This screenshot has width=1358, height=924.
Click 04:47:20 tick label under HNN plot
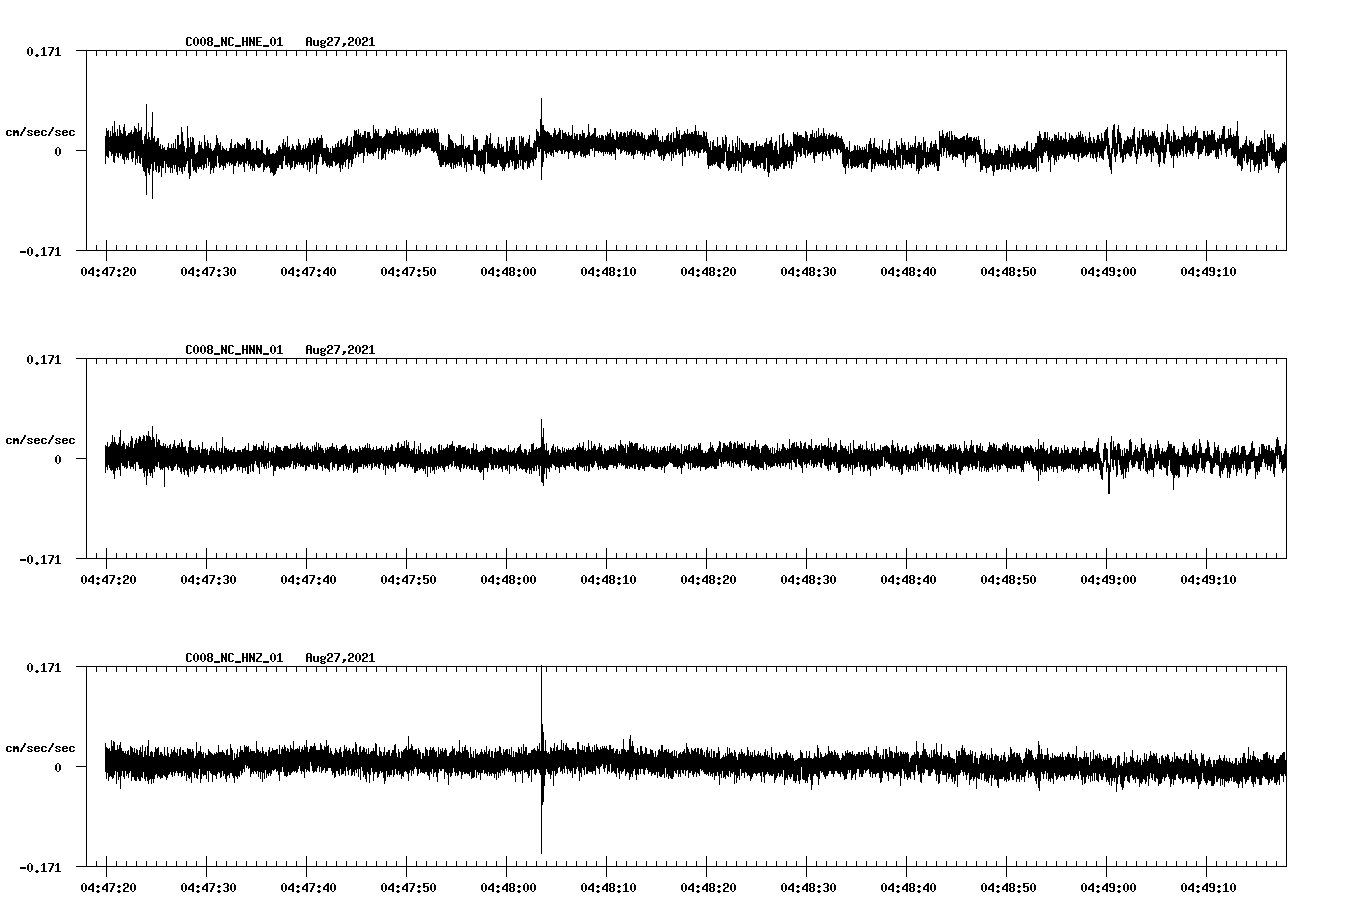pos(109,580)
